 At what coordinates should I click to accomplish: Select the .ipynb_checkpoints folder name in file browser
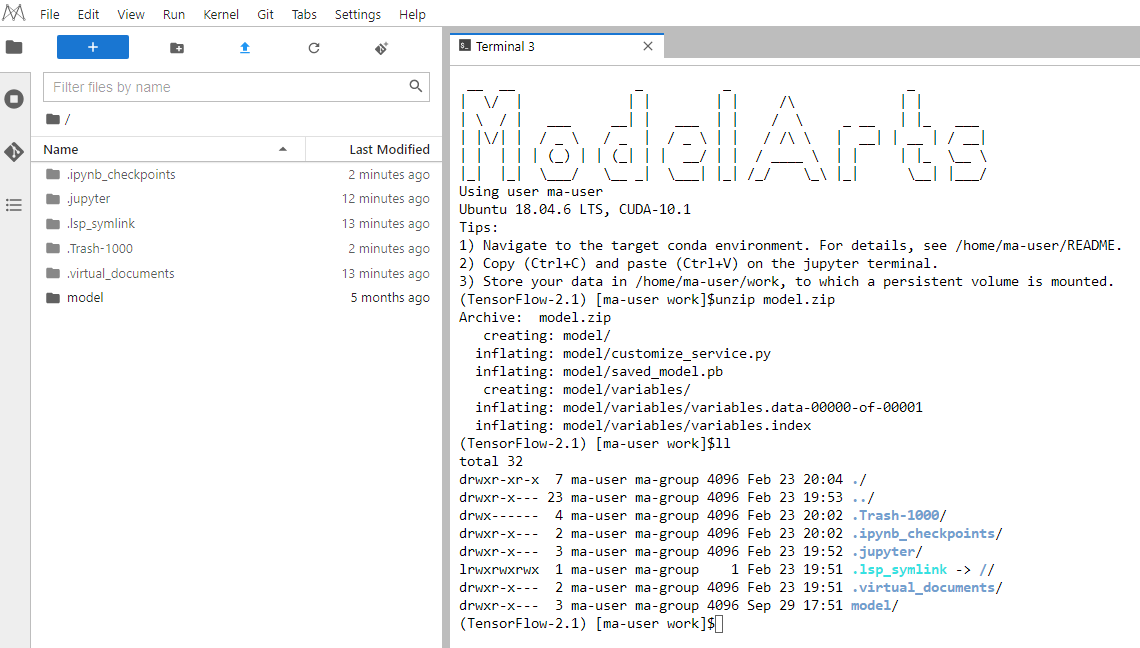click(x=121, y=174)
